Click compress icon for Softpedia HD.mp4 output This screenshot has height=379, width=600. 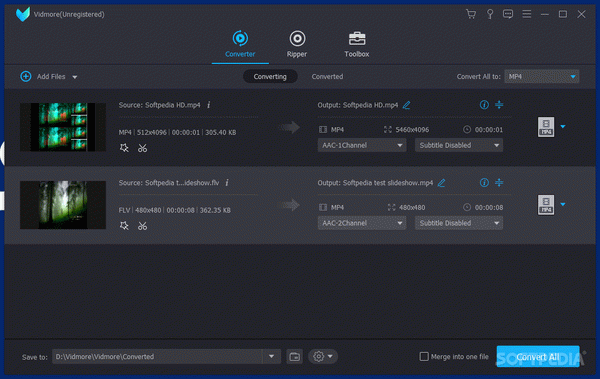tap(499, 105)
